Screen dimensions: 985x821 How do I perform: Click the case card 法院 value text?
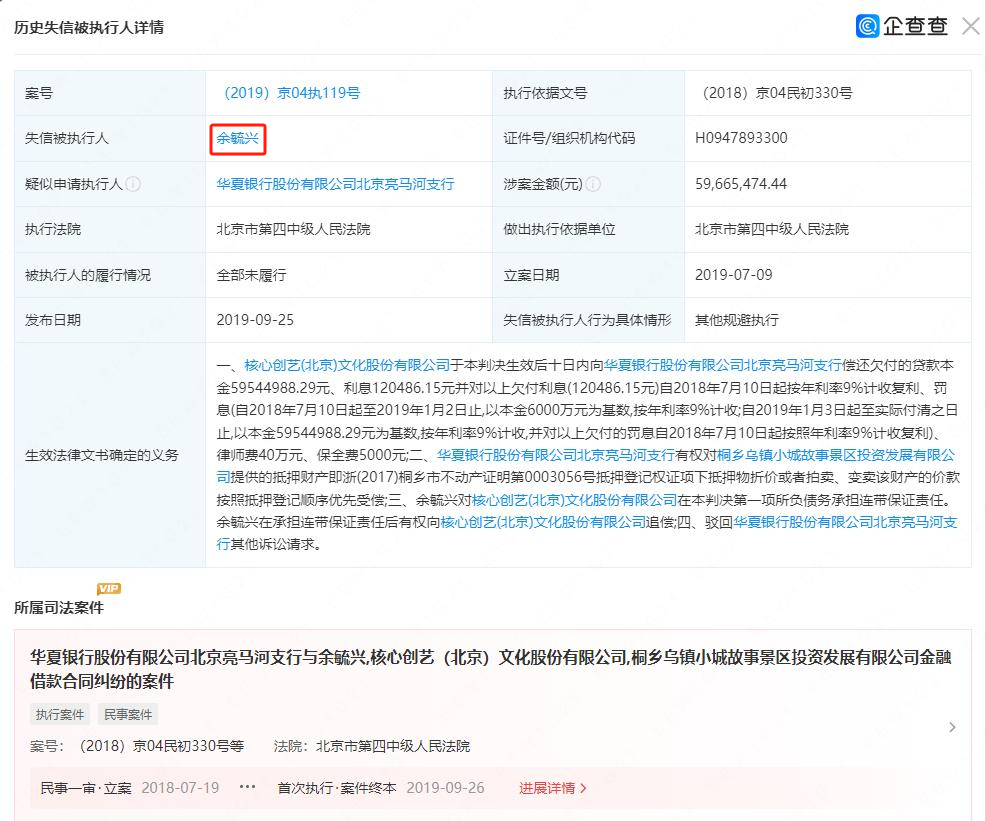tap(393, 746)
